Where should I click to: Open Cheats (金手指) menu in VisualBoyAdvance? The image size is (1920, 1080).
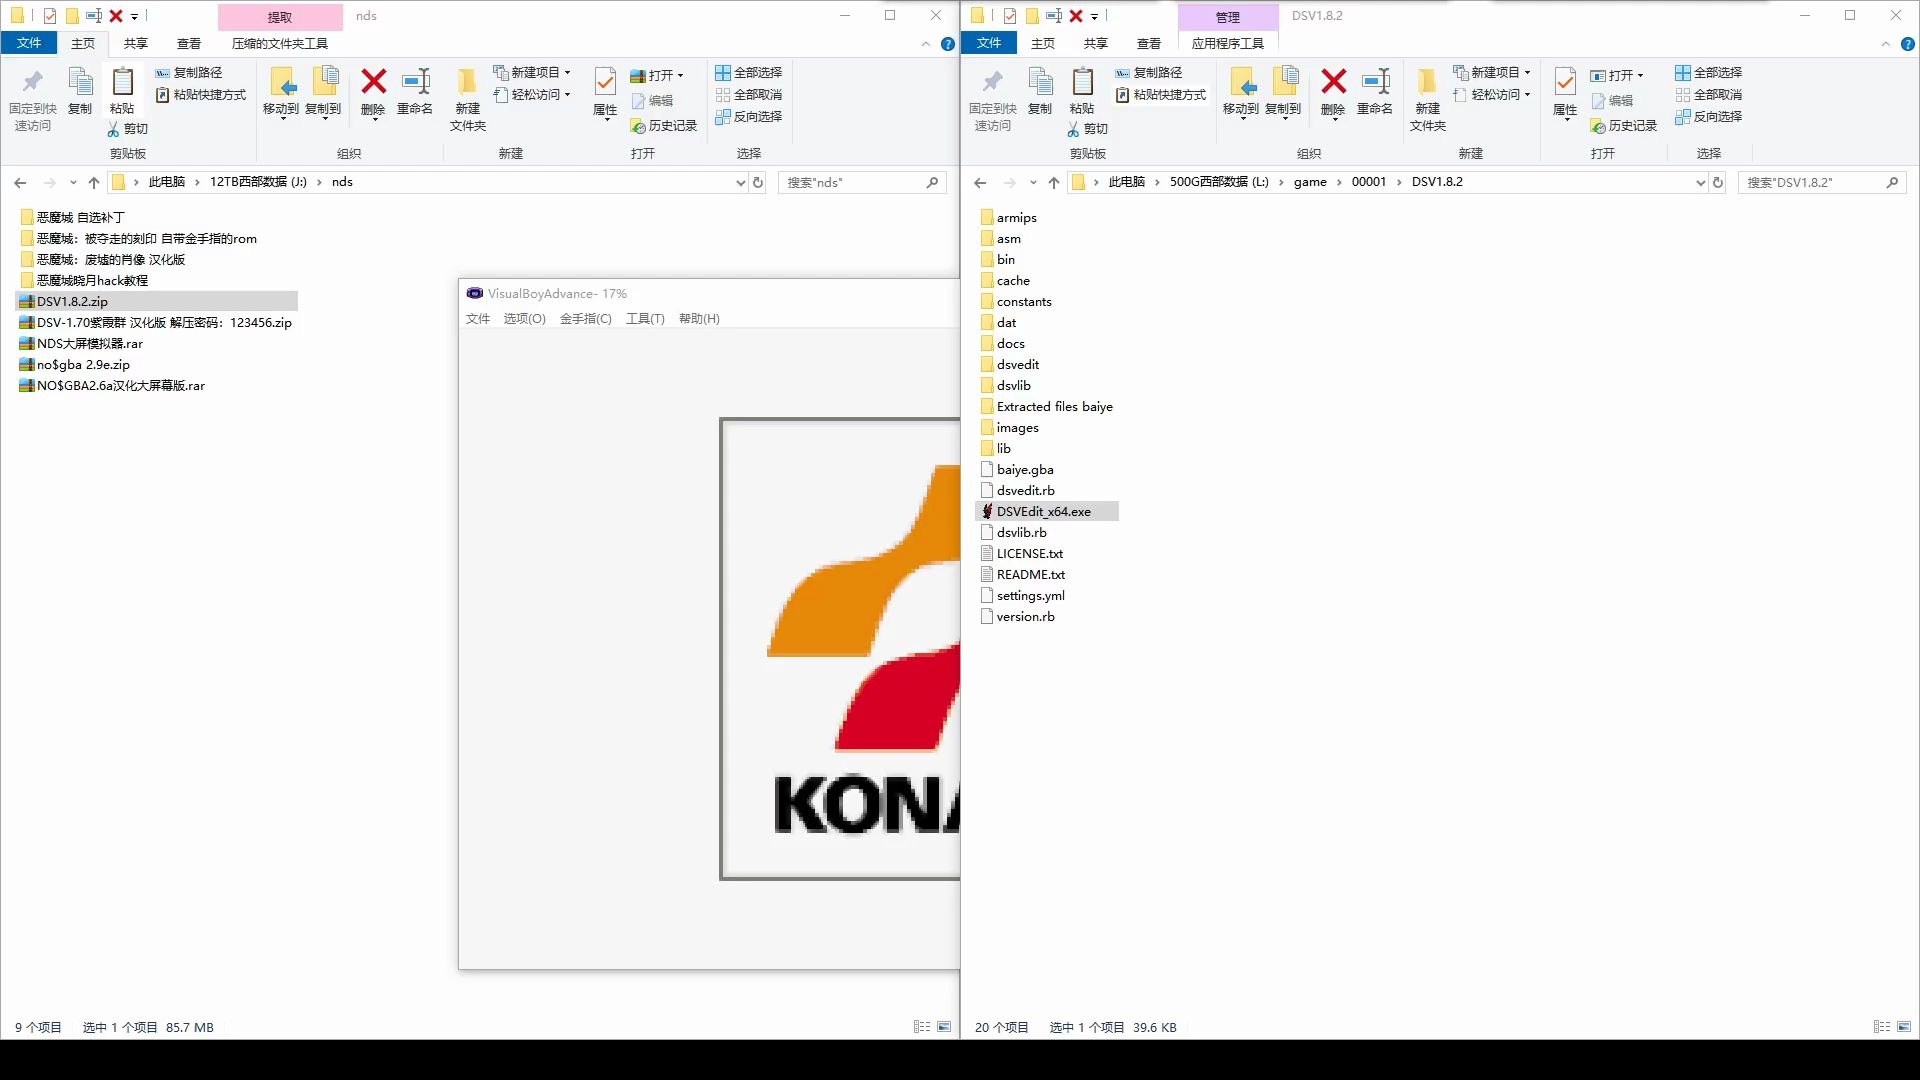586,319
